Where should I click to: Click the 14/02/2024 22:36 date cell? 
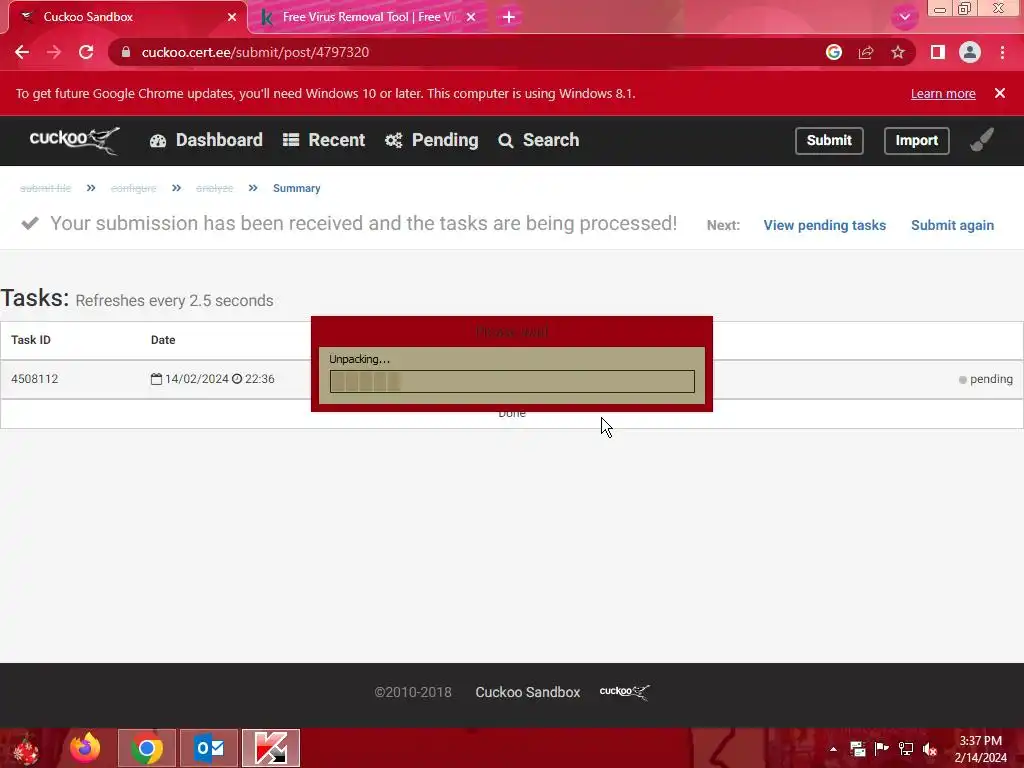tap(212, 379)
